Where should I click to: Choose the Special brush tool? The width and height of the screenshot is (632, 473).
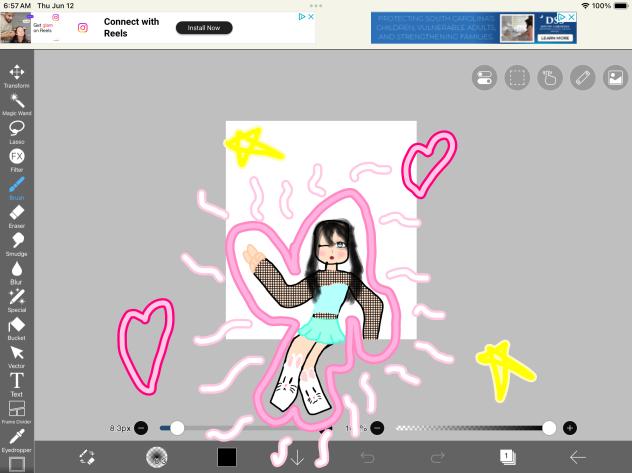pyautogui.click(x=17, y=300)
